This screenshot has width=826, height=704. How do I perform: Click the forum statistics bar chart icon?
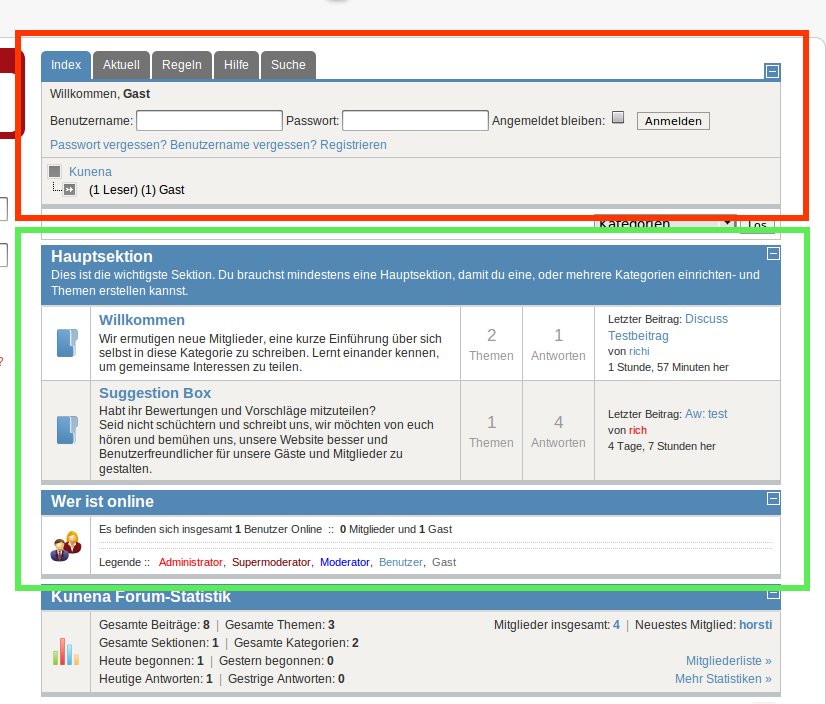pyautogui.click(x=66, y=652)
